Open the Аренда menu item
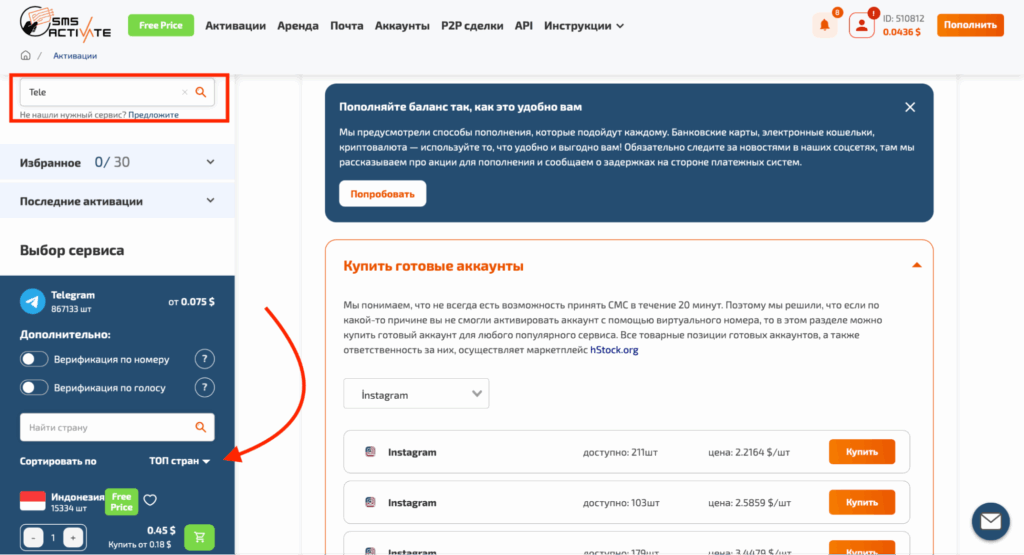 pos(298,25)
